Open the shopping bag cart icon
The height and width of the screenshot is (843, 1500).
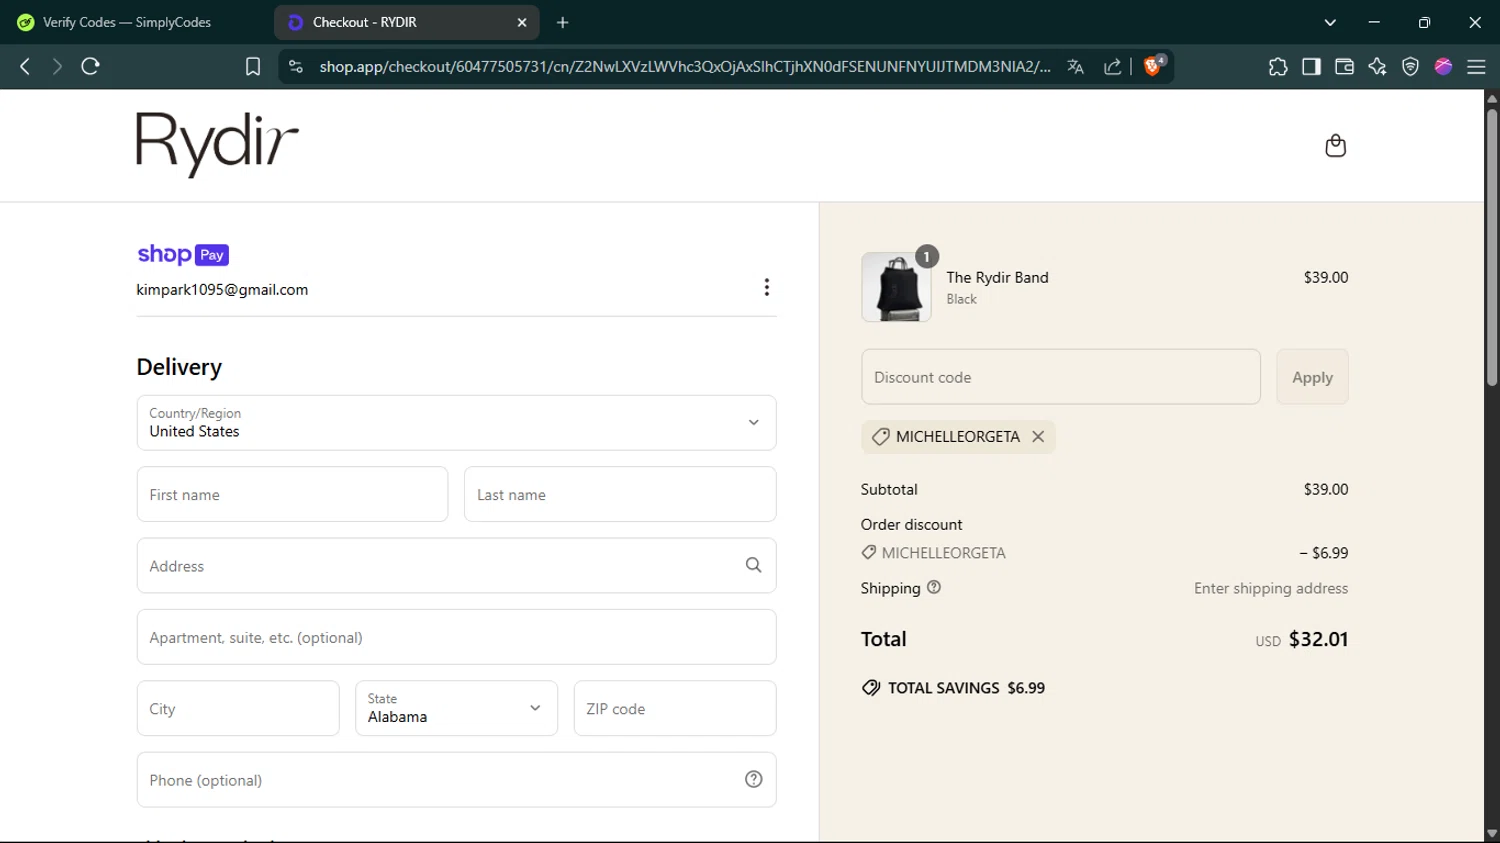coord(1335,146)
